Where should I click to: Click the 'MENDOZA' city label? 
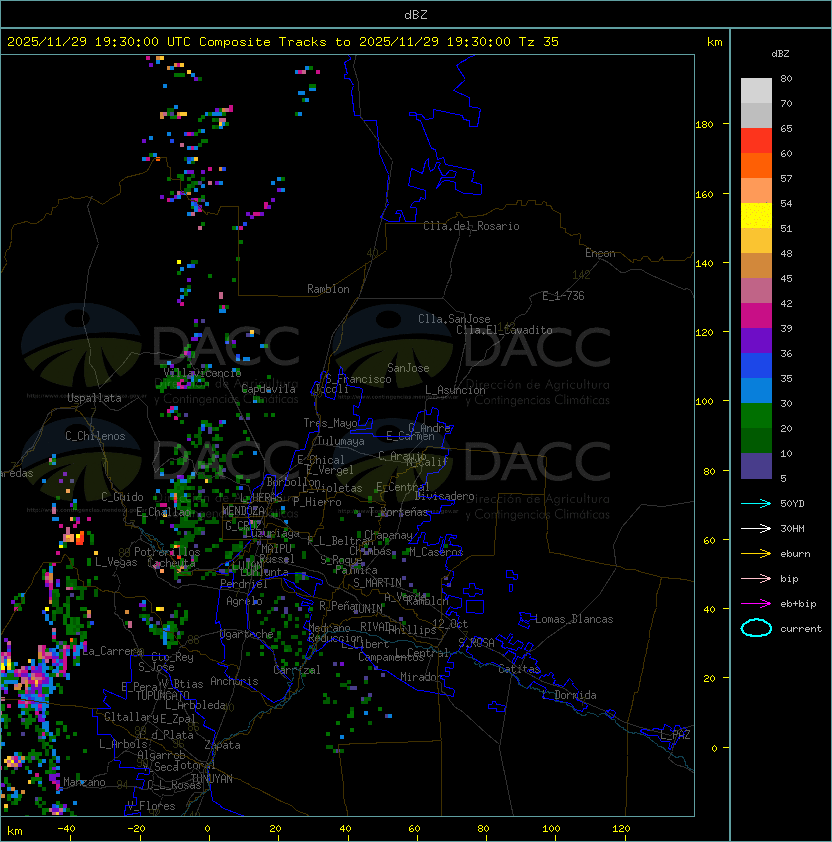243,510
